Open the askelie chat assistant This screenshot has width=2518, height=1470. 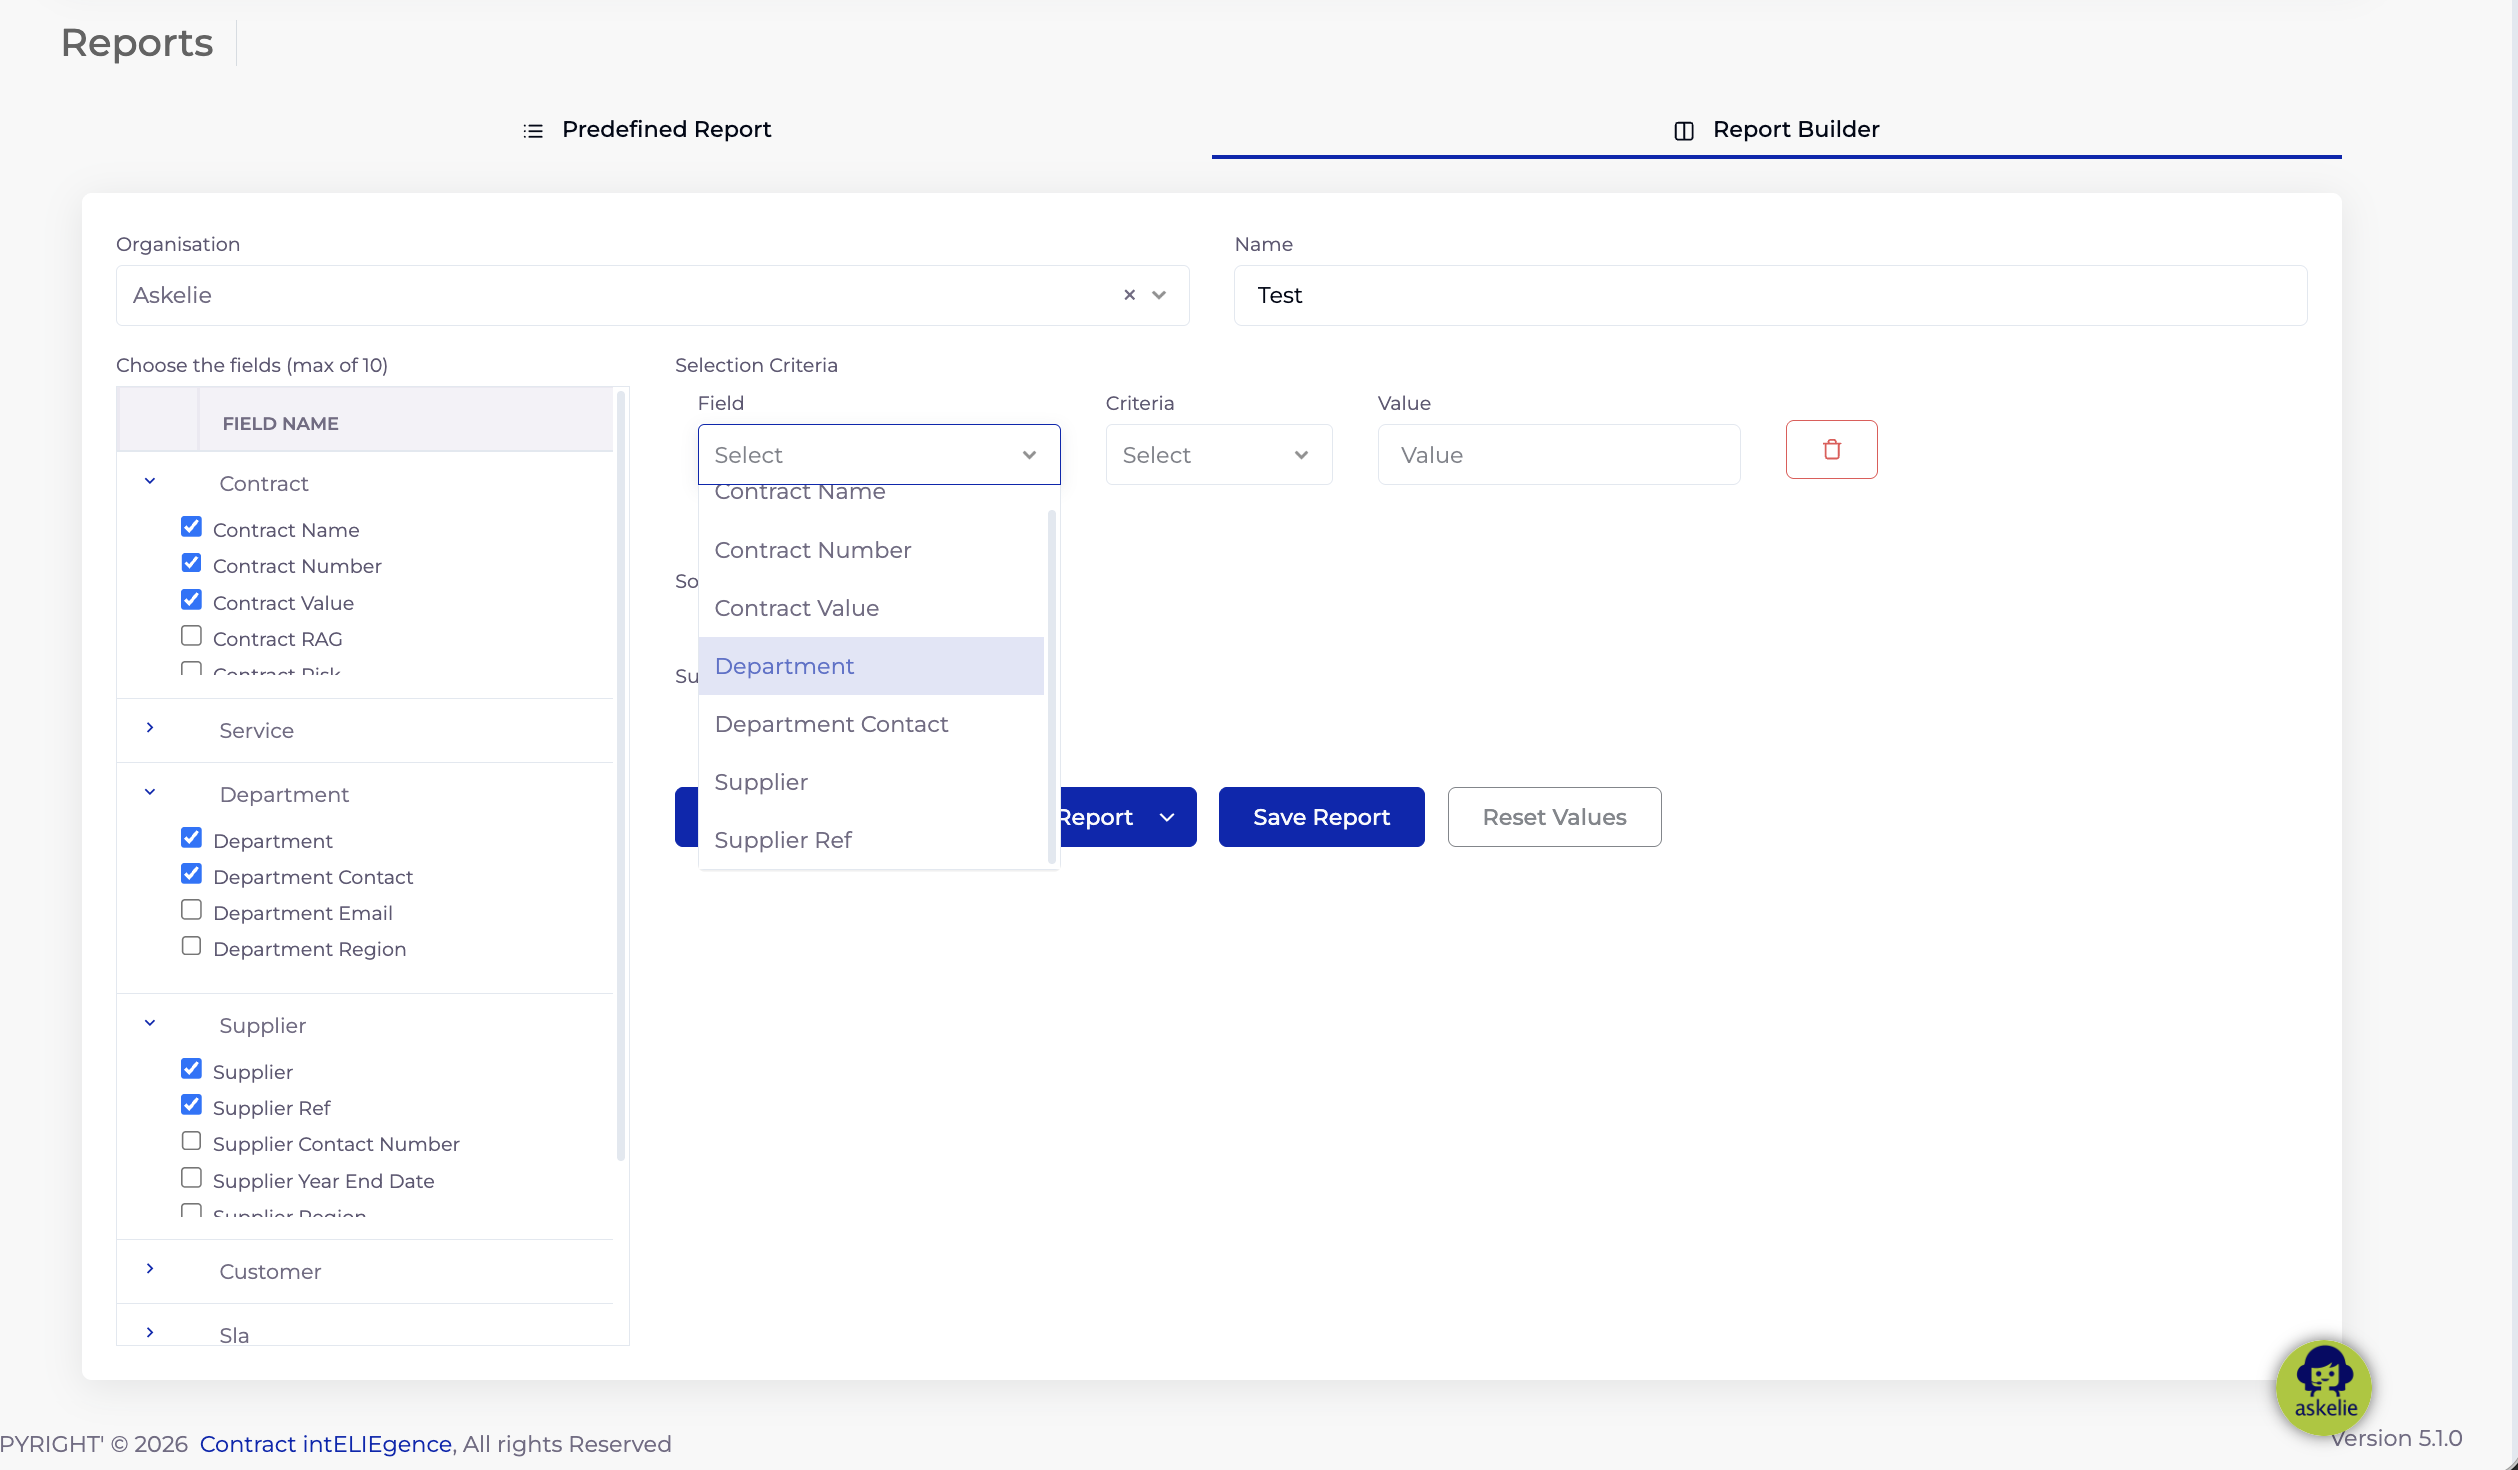pyautogui.click(x=2324, y=1386)
